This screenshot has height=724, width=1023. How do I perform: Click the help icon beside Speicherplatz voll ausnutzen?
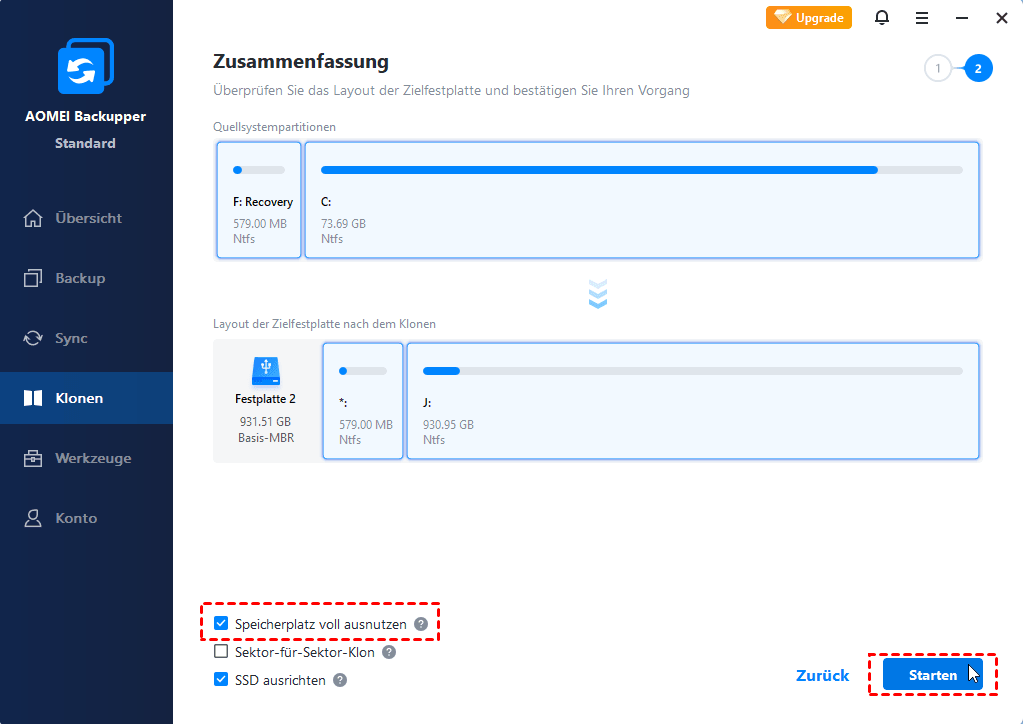421,624
